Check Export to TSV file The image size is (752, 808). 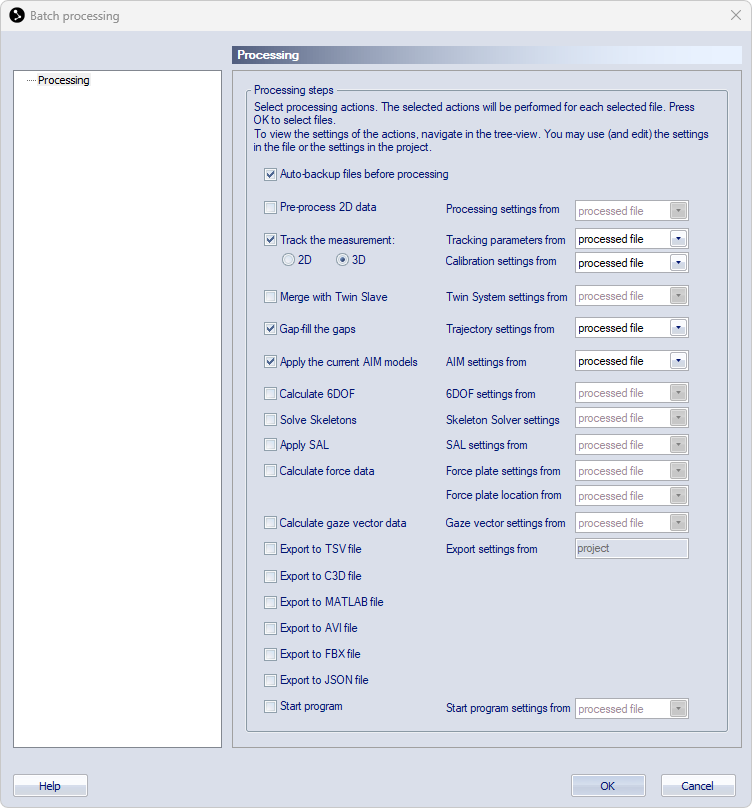pos(270,549)
